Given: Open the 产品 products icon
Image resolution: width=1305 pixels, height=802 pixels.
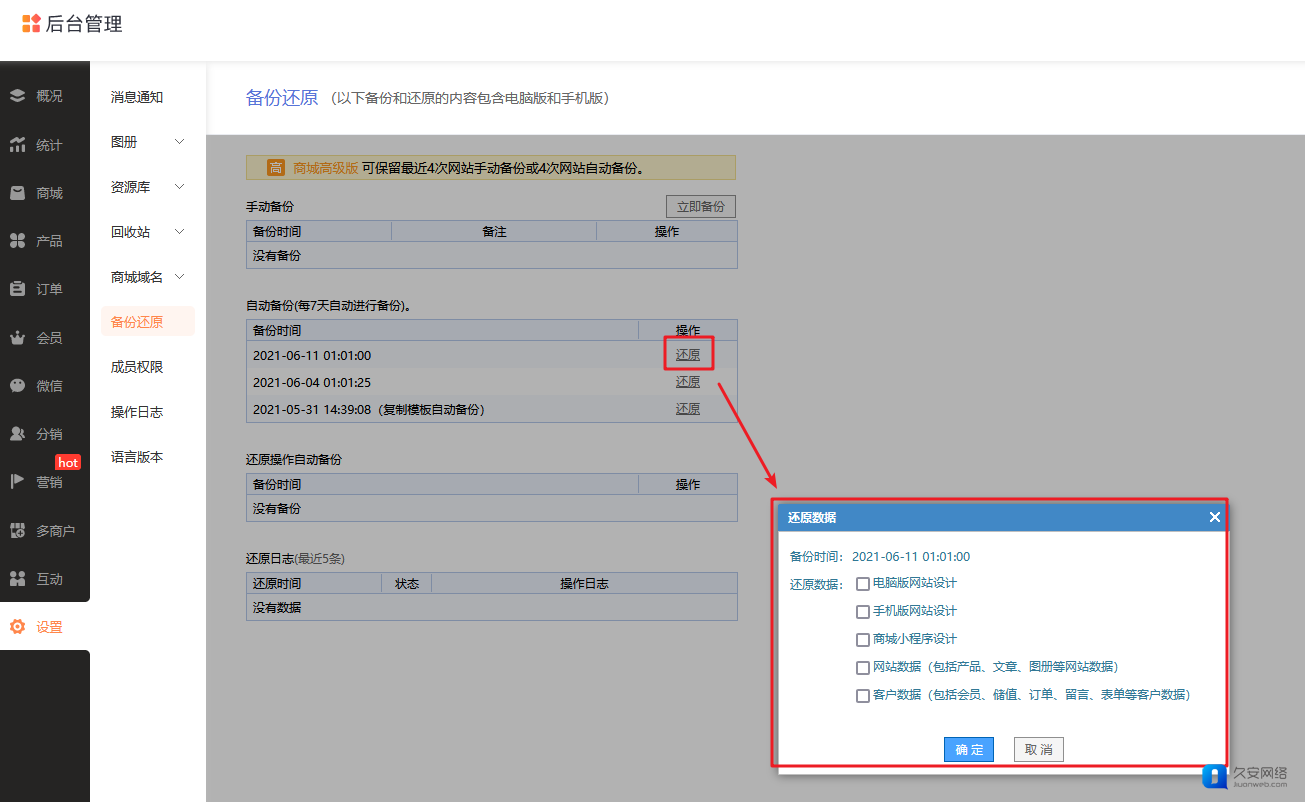Looking at the screenshot, I should (x=17, y=241).
